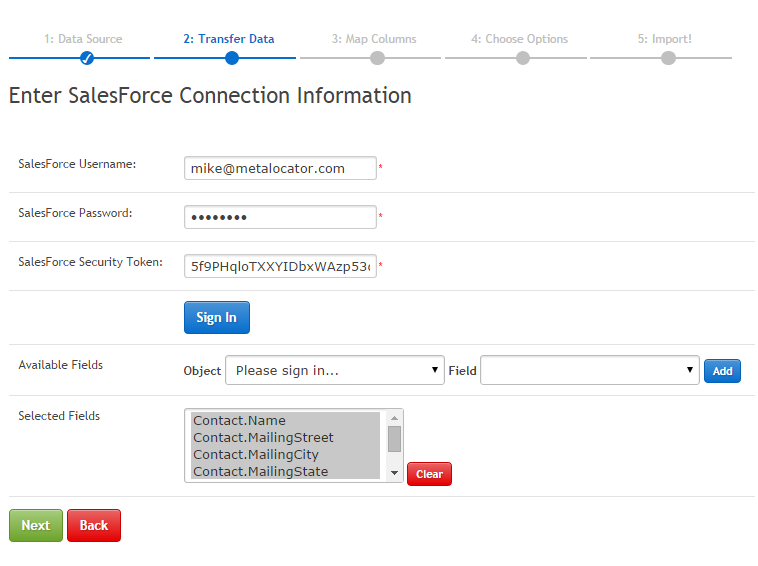The image size is (758, 566).
Task: Focus the SalesForce Username field
Action: (x=280, y=168)
